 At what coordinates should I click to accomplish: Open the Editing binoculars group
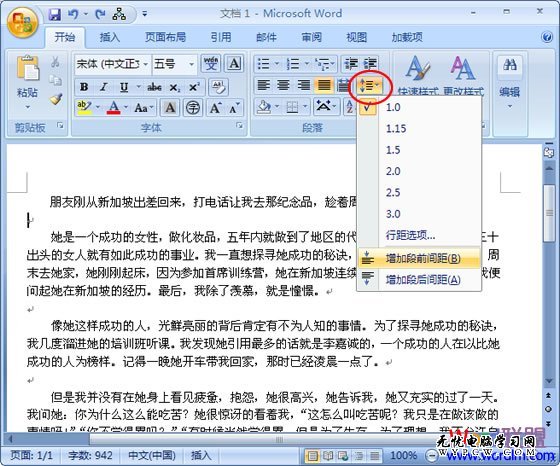pyautogui.click(x=510, y=83)
